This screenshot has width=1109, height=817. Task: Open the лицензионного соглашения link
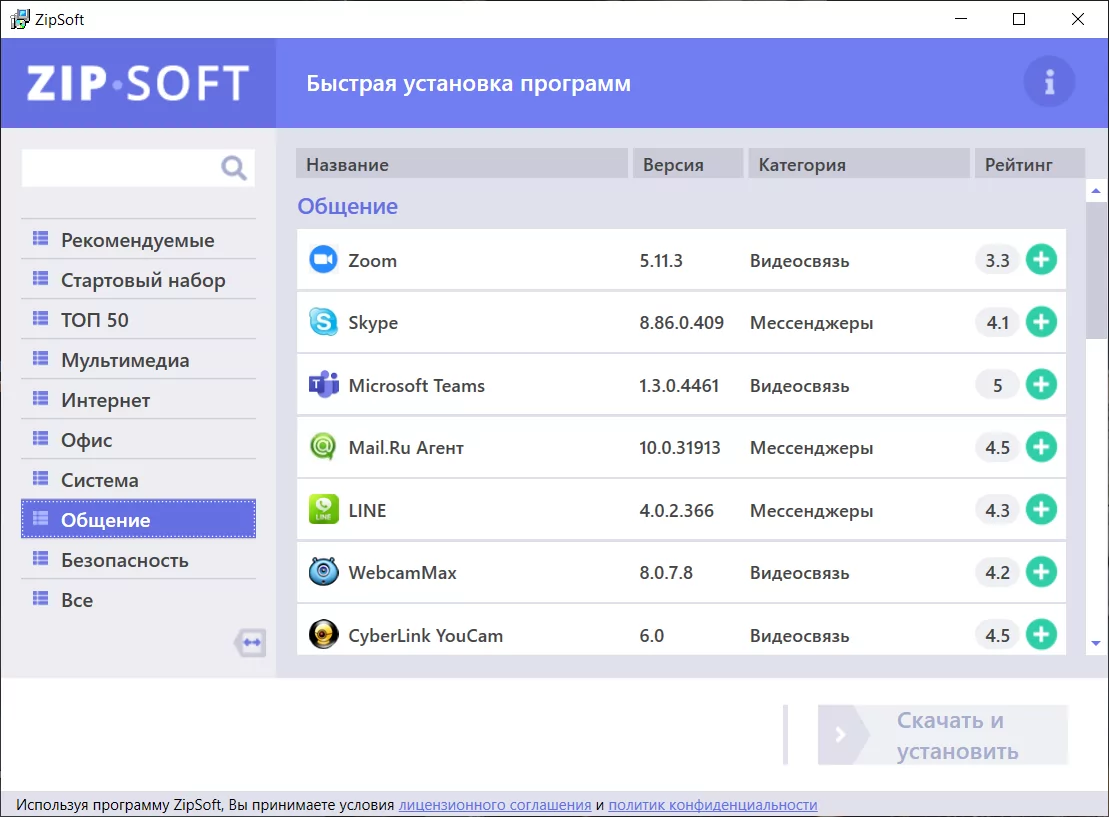[495, 804]
